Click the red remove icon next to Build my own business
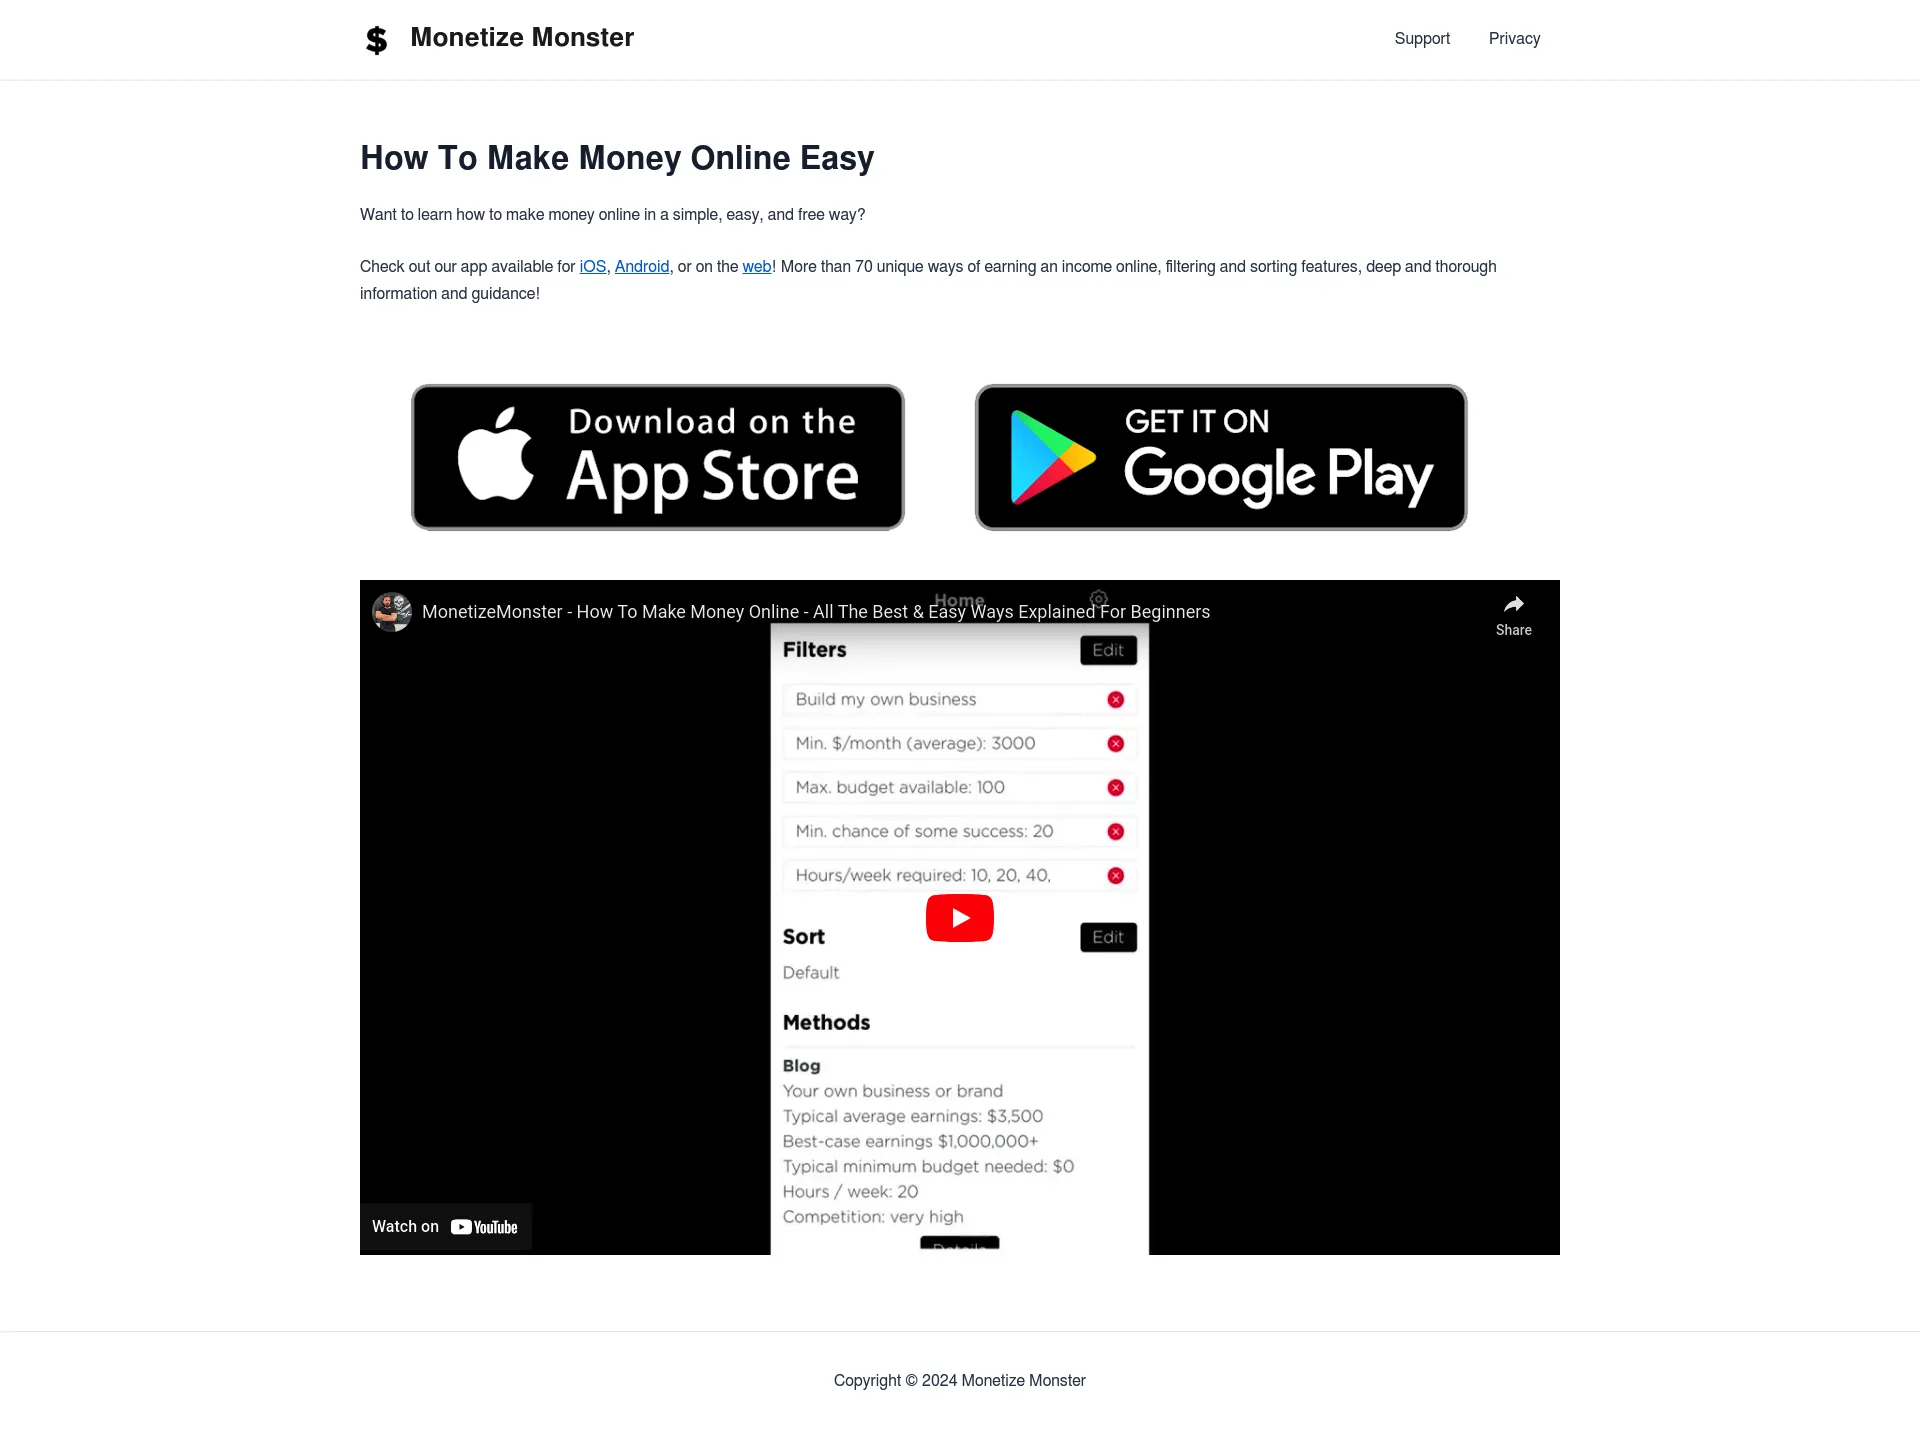The image size is (1920, 1432). (1116, 699)
